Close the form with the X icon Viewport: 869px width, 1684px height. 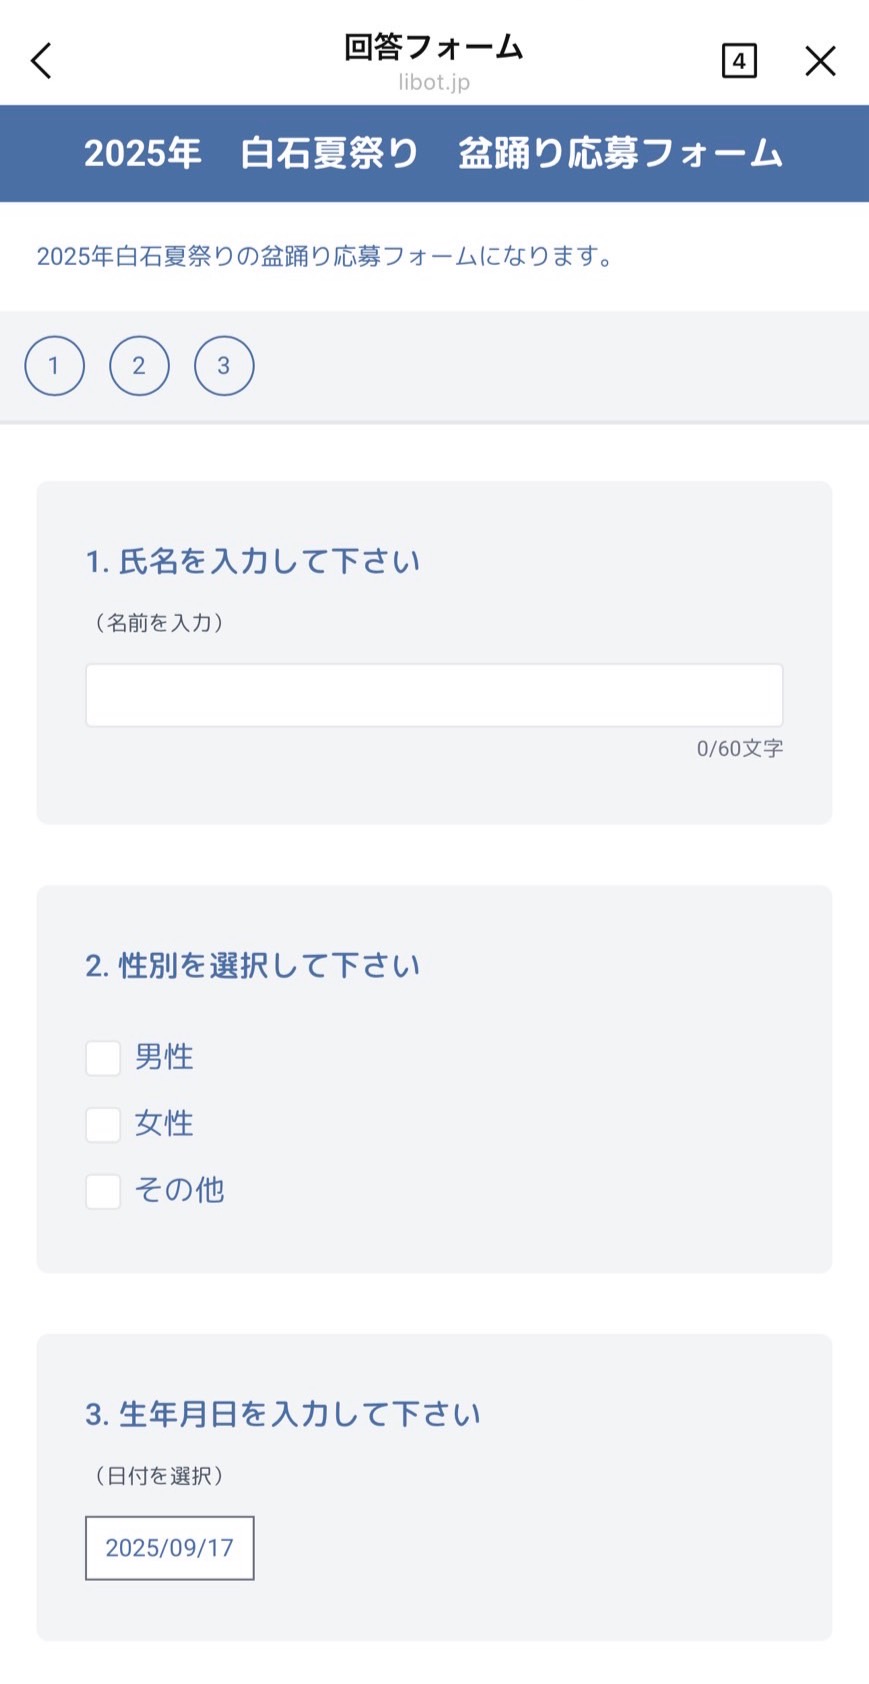click(x=820, y=61)
